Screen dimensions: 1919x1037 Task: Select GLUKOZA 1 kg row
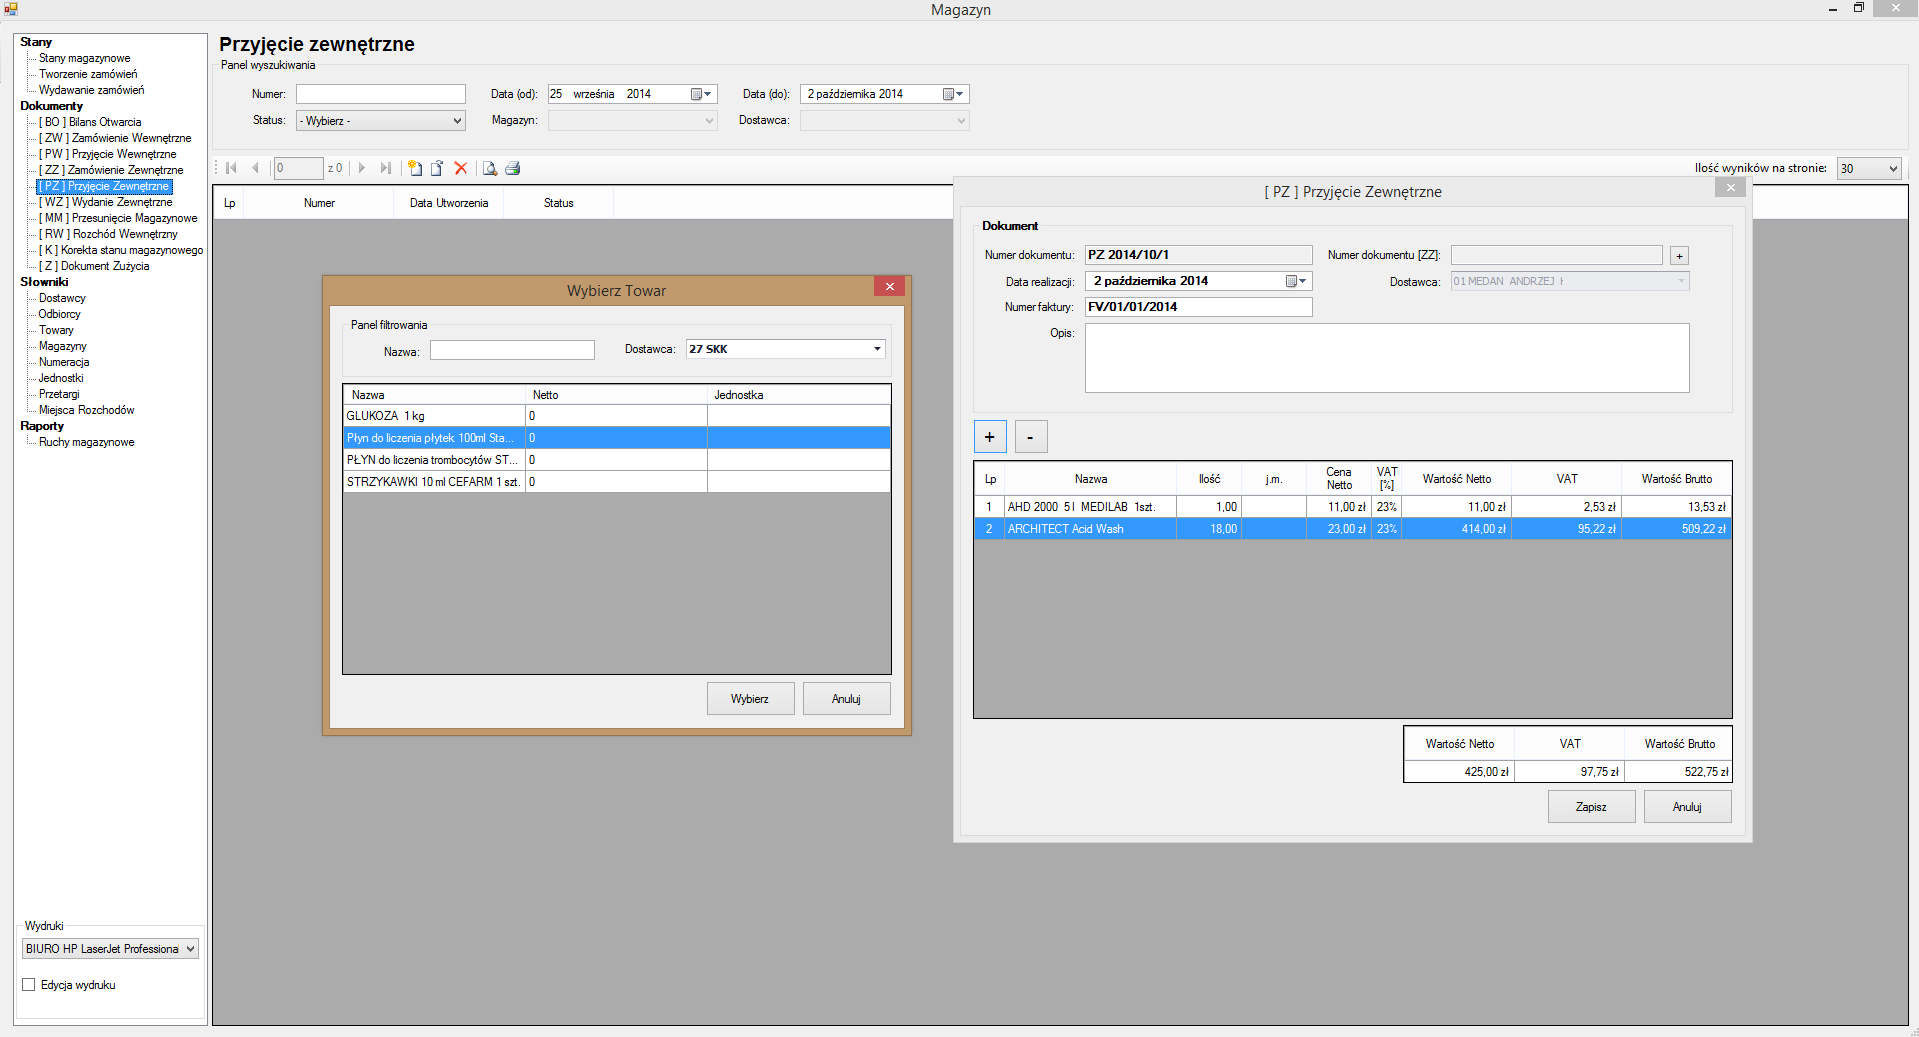(616, 416)
